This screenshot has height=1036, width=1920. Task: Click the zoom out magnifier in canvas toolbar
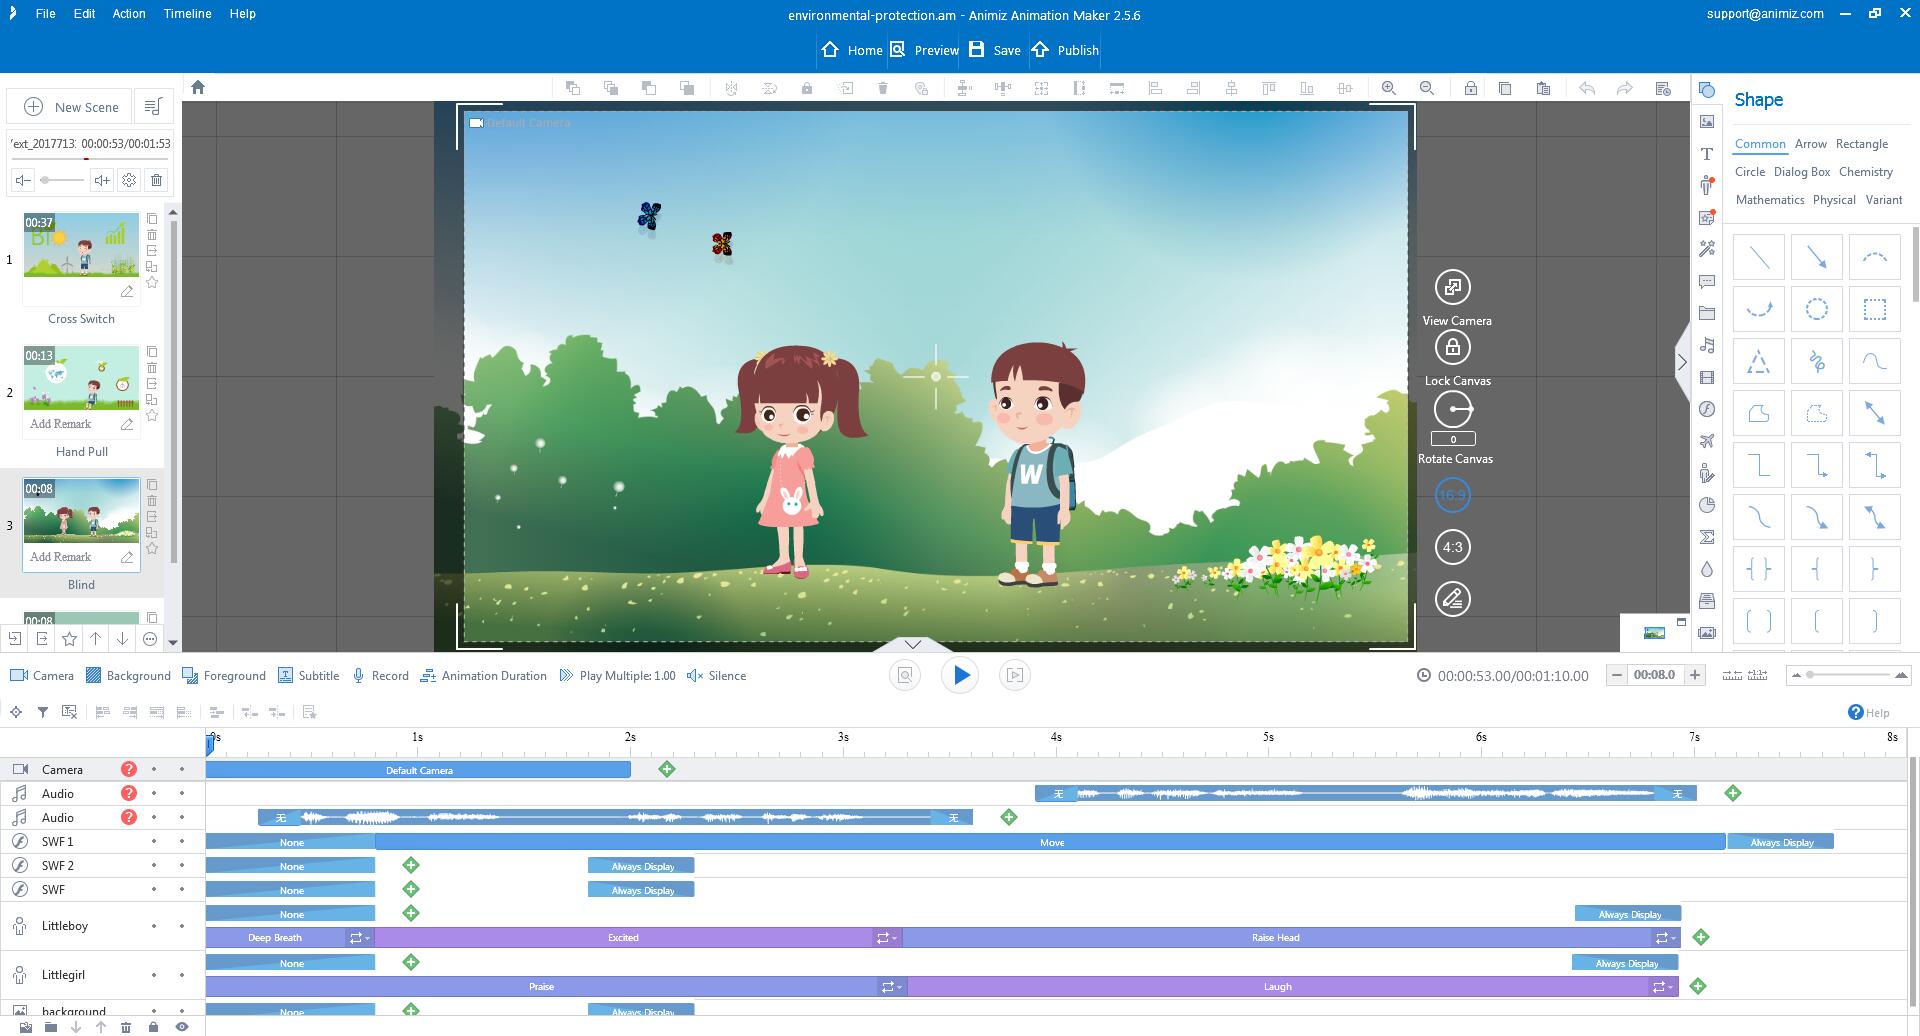(x=1427, y=88)
